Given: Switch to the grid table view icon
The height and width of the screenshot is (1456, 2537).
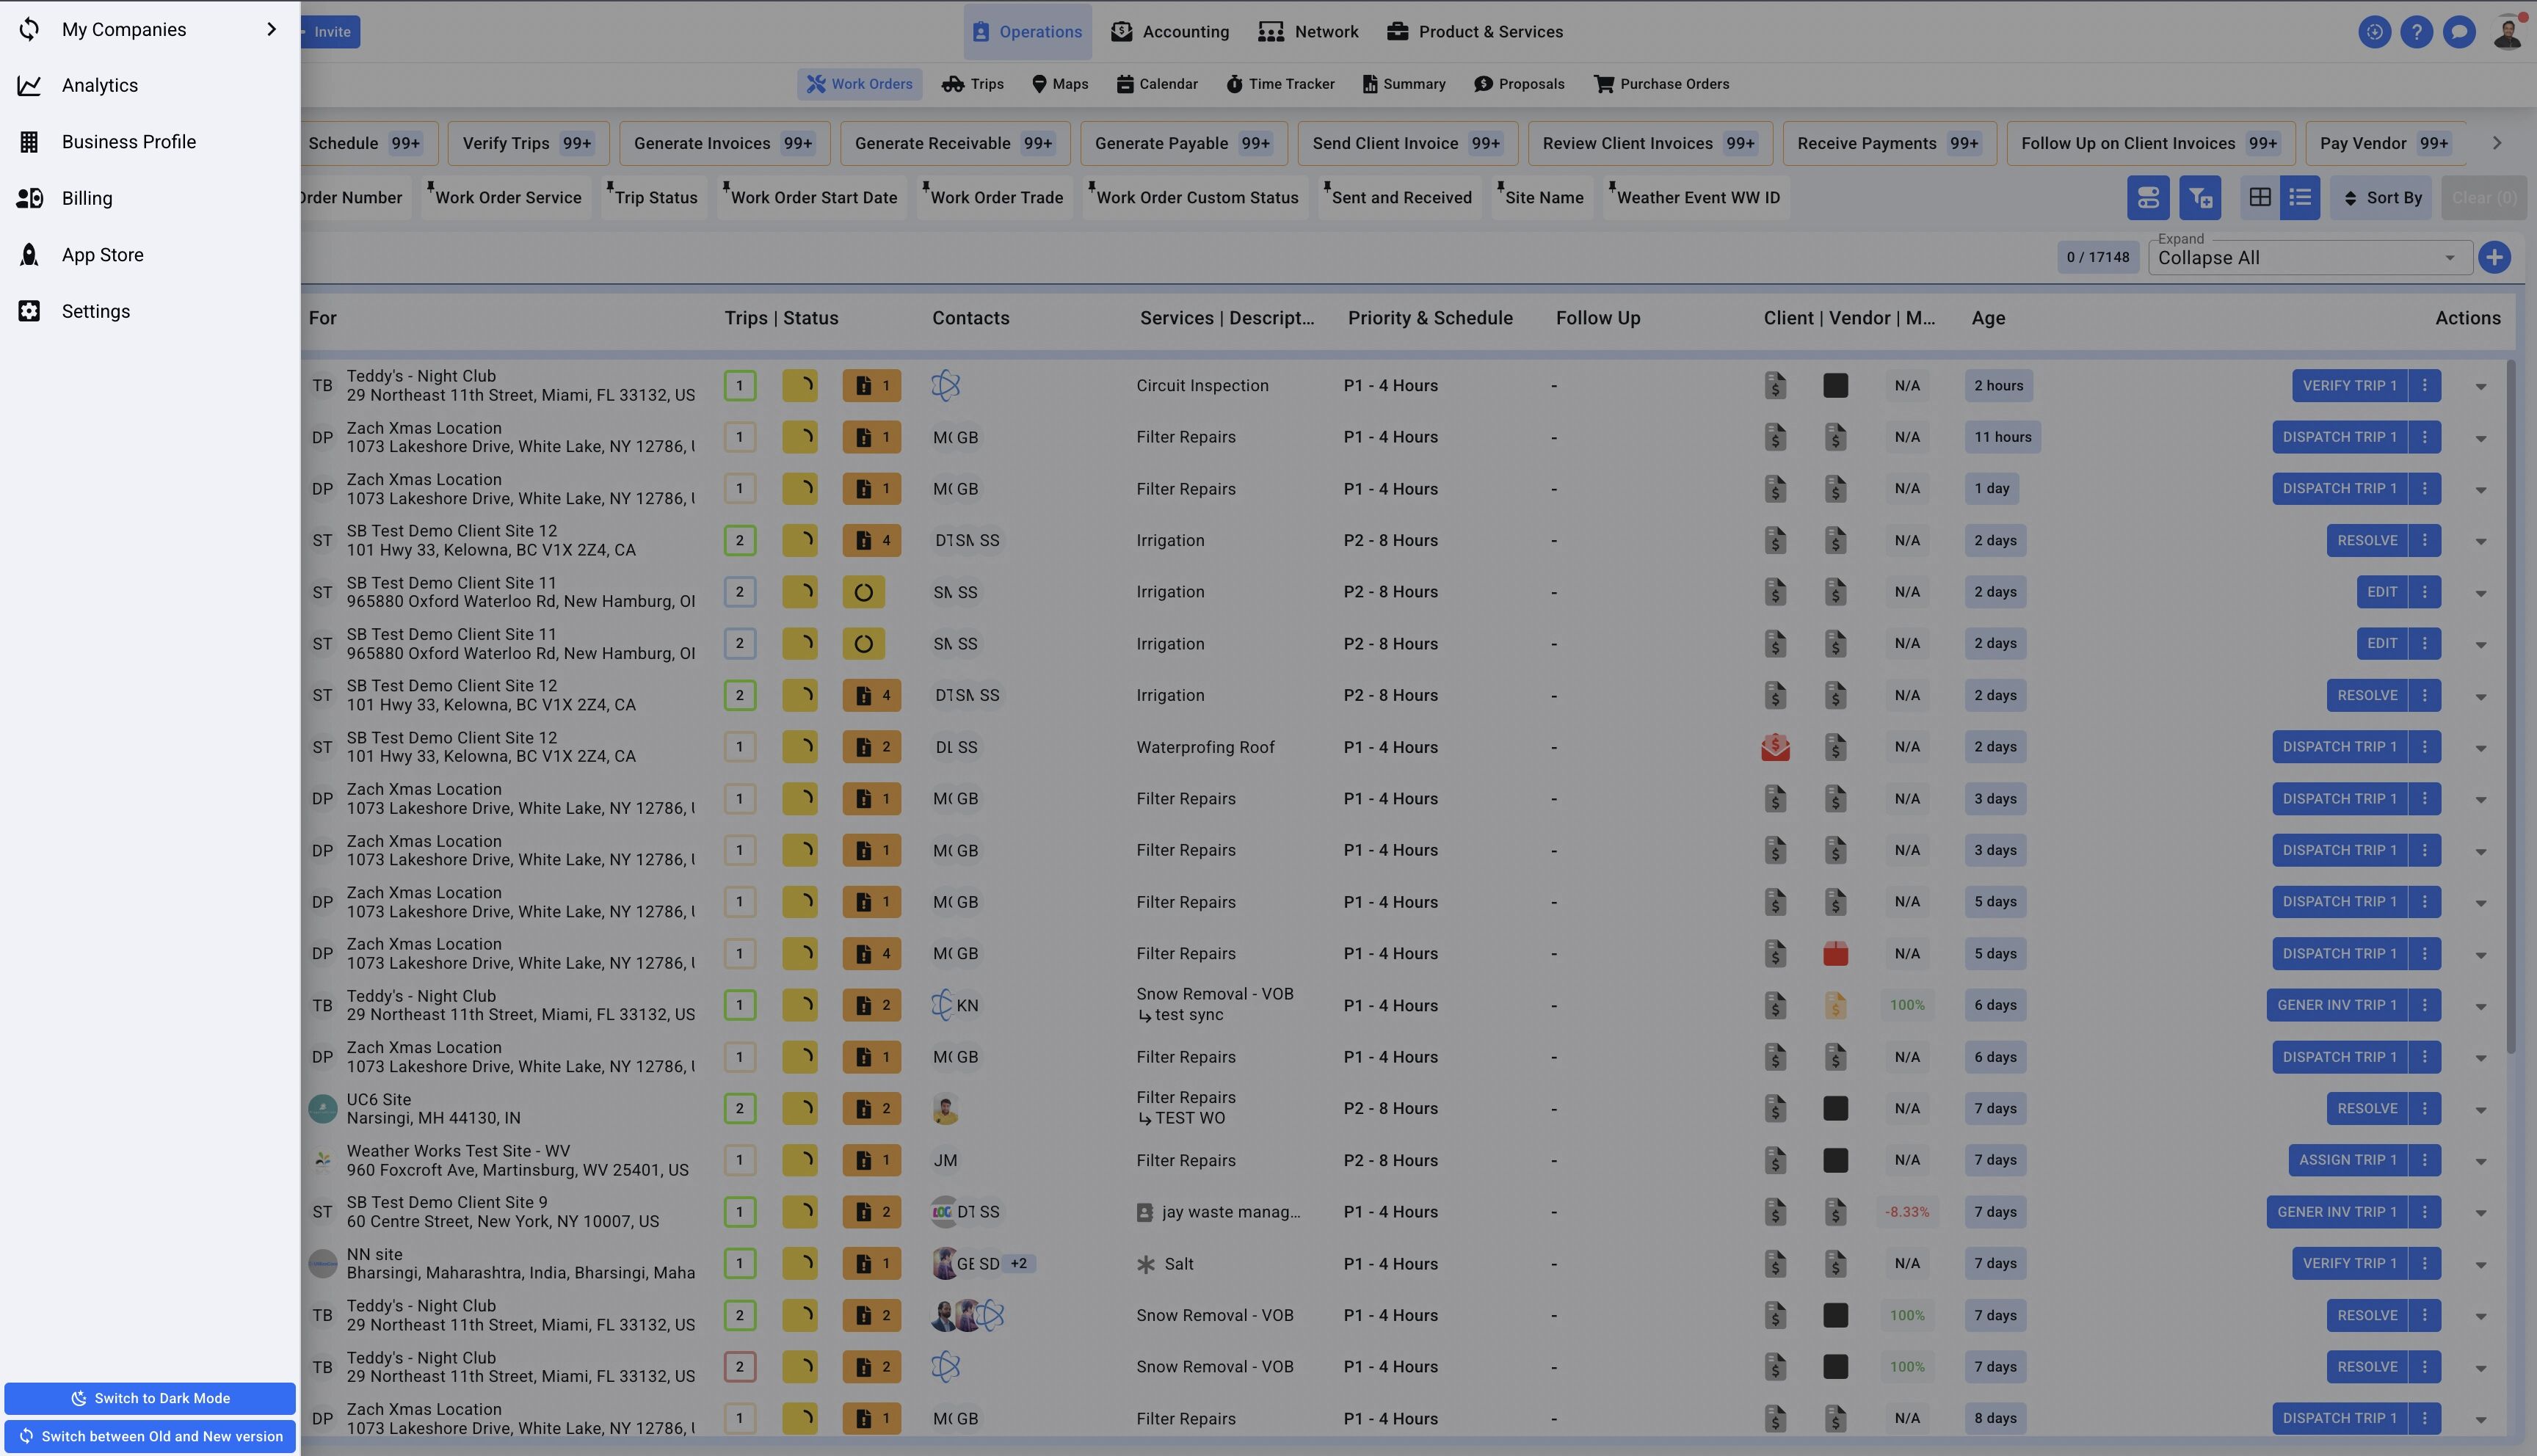Looking at the screenshot, I should click(2259, 198).
